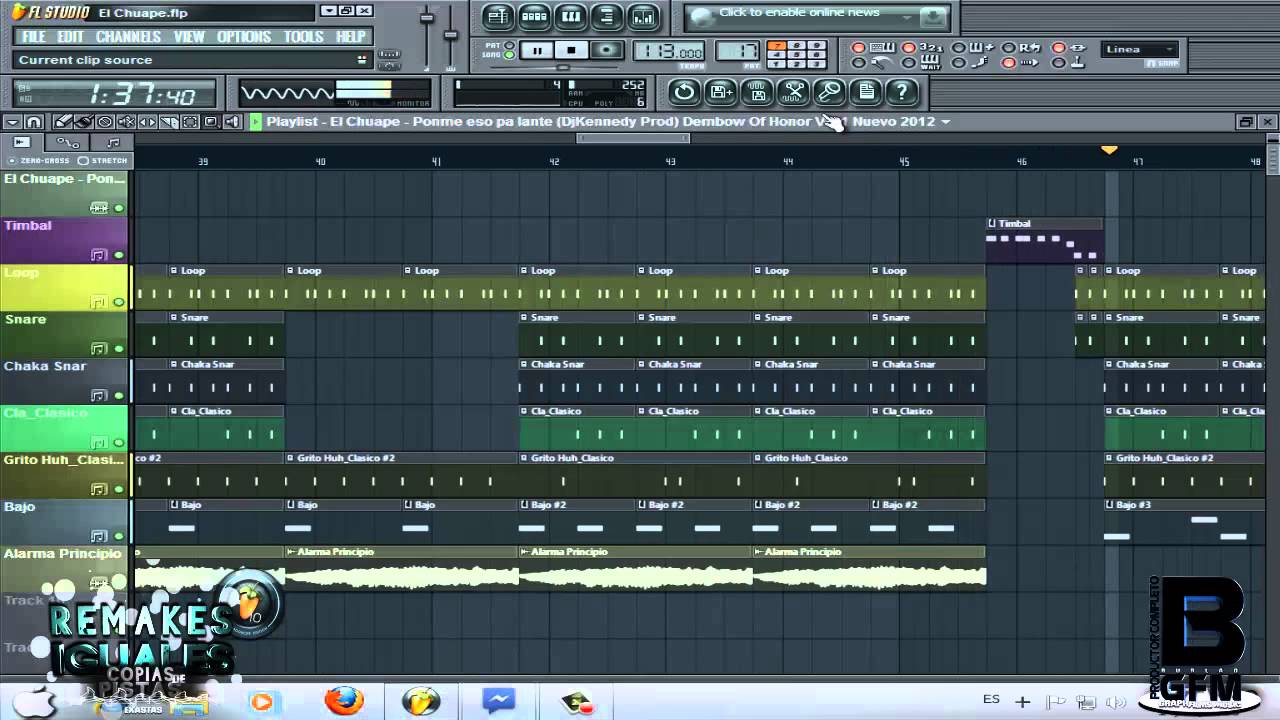Choose the zoom tool in playlist toolbar

pos(210,122)
